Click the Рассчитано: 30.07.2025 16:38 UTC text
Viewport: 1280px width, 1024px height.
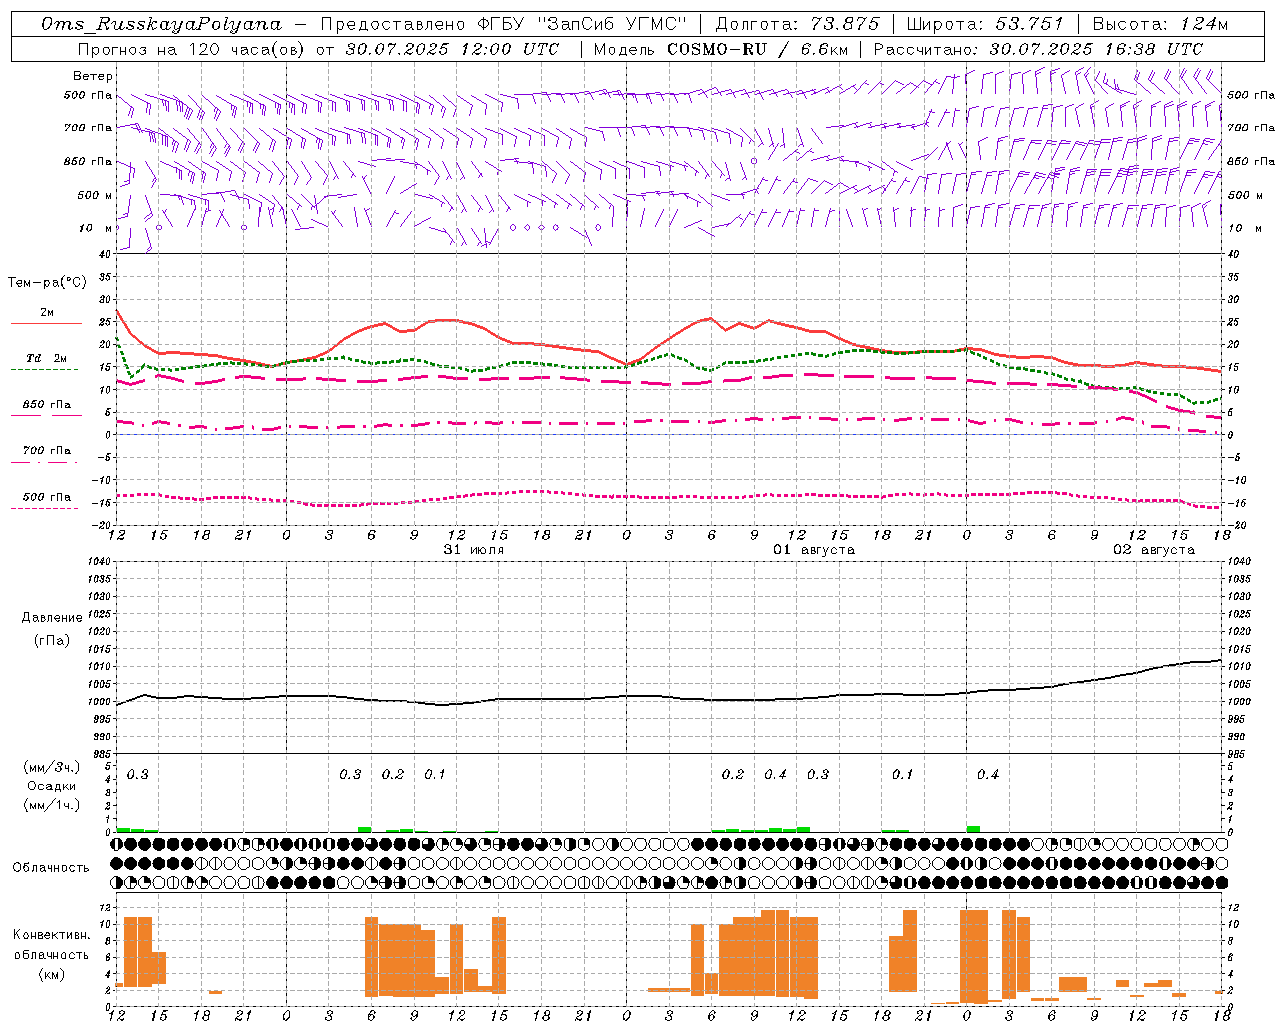click(1038, 49)
